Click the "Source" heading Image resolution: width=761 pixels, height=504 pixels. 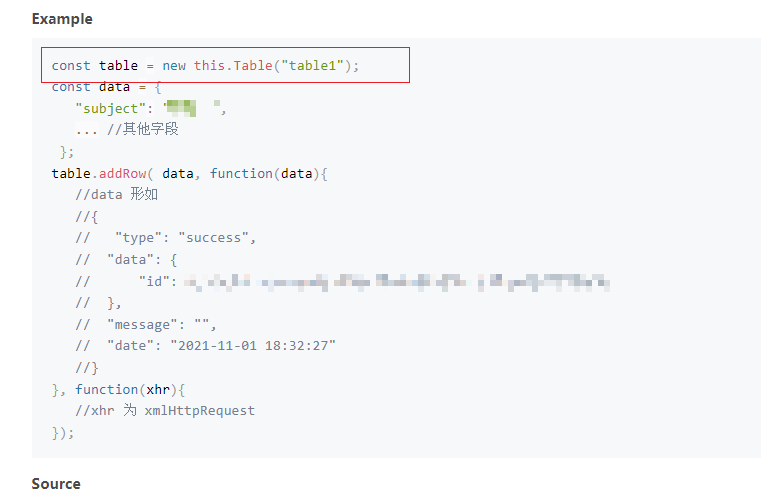point(56,484)
